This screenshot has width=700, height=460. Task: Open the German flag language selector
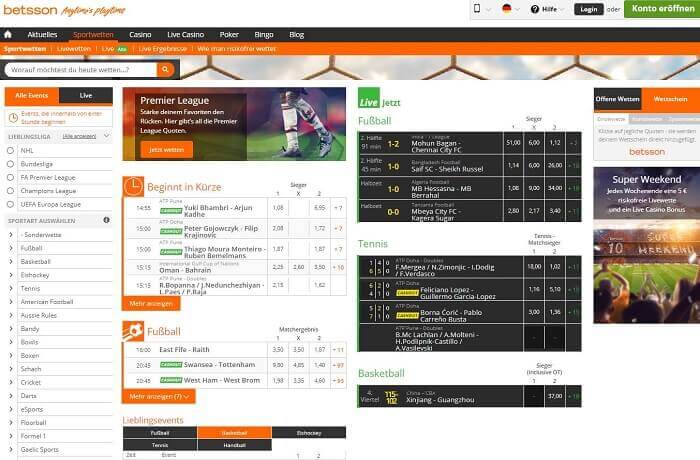tap(506, 8)
